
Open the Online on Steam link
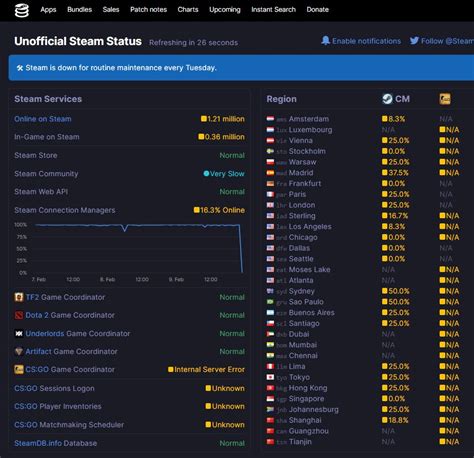(x=43, y=119)
